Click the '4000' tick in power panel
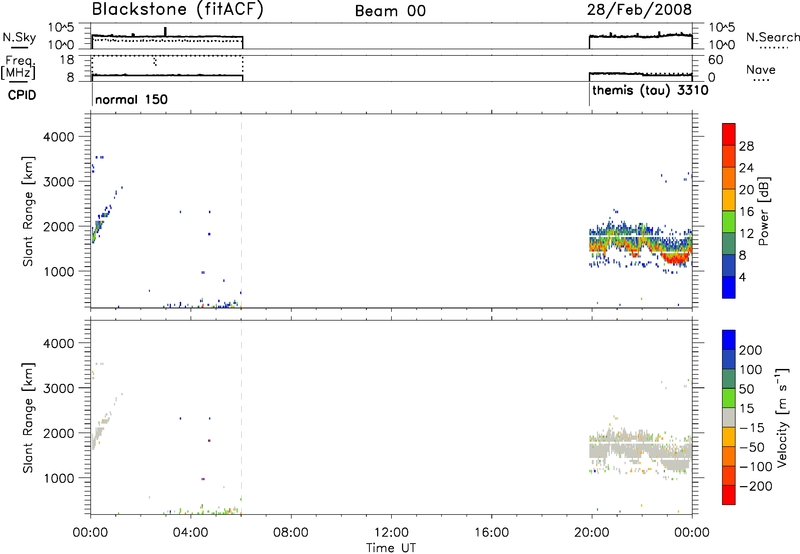Viewport: 800px width, 554px height. pos(58,137)
